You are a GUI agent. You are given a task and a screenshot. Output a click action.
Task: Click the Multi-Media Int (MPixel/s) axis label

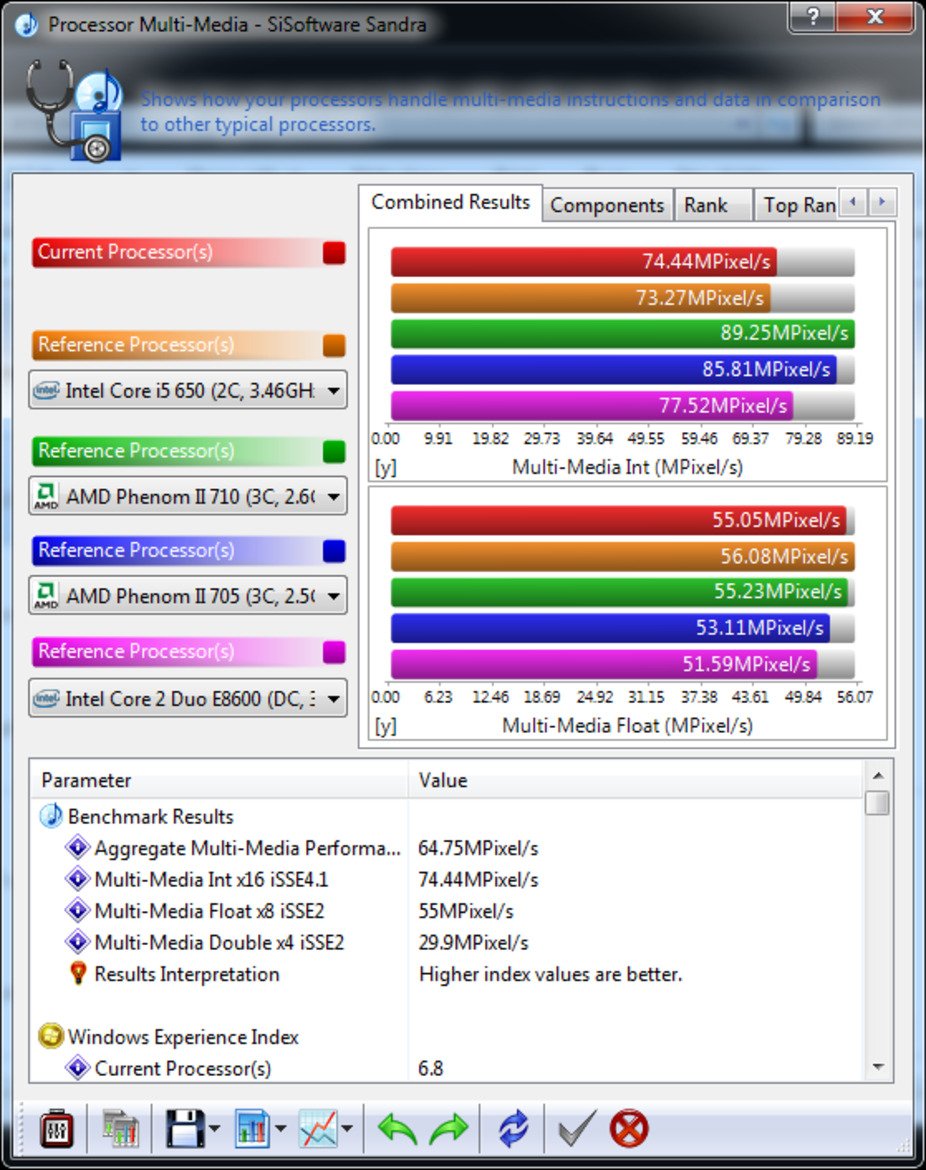click(x=627, y=467)
